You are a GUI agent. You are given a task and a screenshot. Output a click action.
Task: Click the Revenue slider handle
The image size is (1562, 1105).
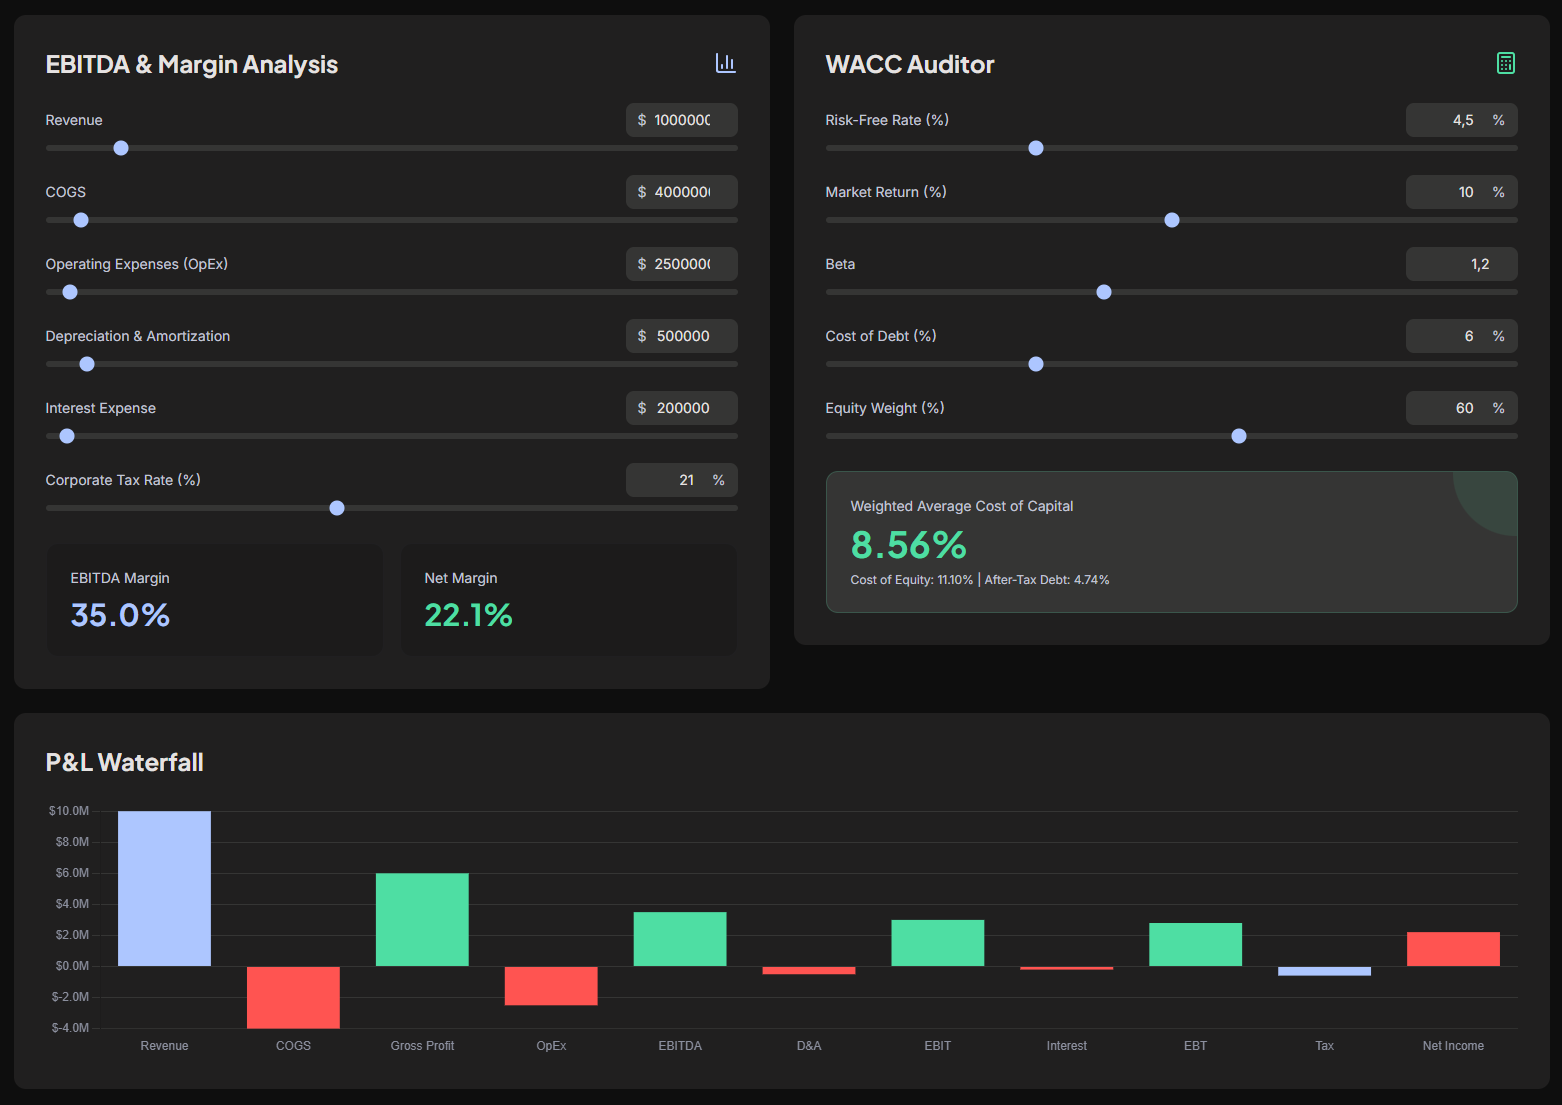[x=121, y=148]
